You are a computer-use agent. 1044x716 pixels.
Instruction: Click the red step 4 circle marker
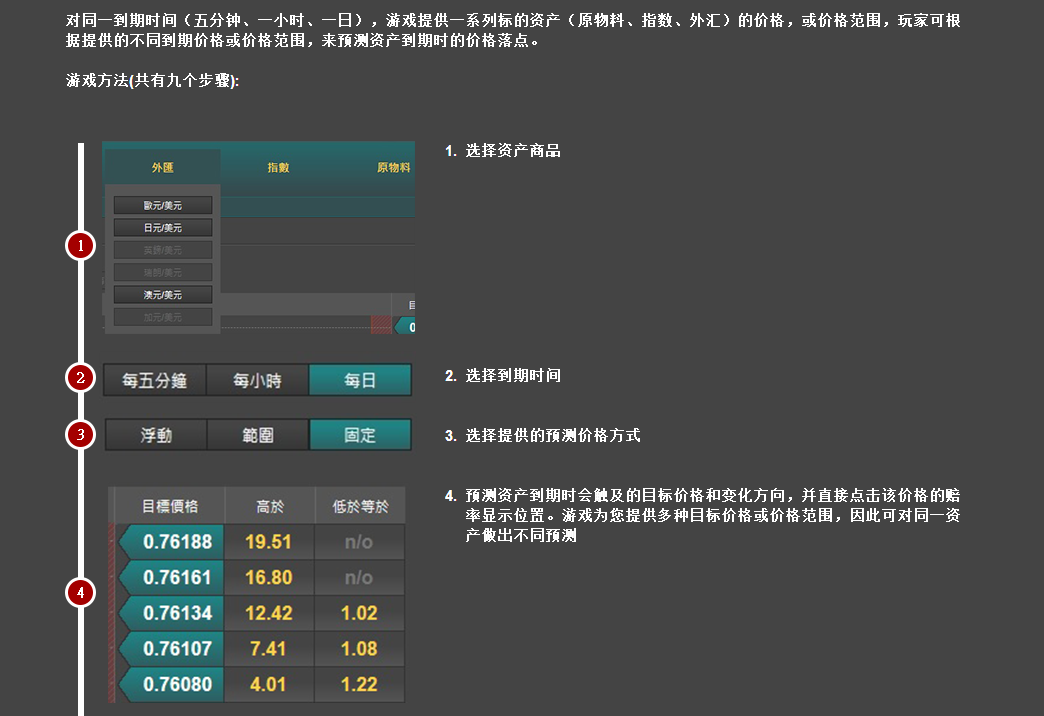pos(80,592)
